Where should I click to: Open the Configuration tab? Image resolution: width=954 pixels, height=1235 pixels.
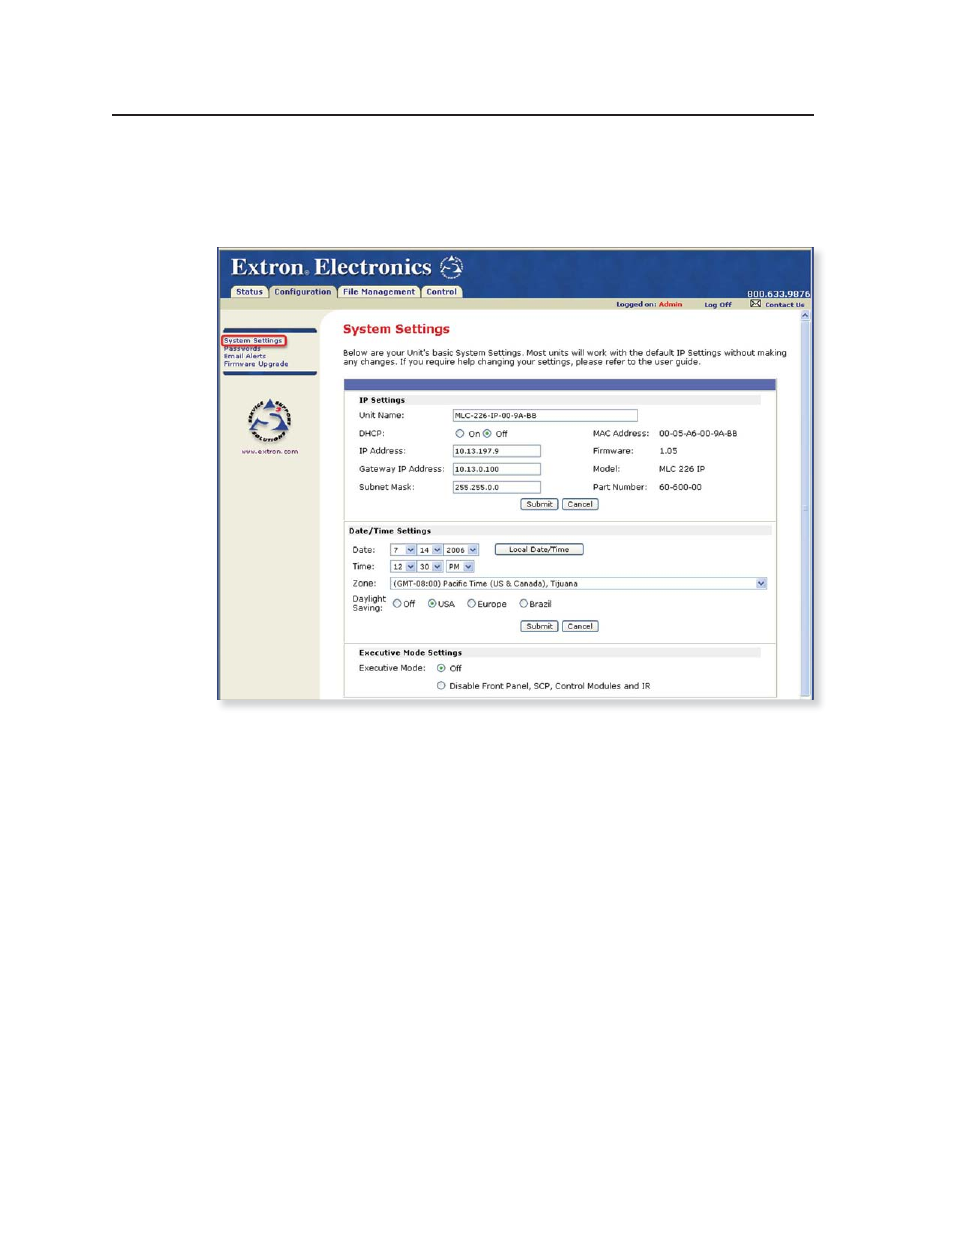[302, 292]
